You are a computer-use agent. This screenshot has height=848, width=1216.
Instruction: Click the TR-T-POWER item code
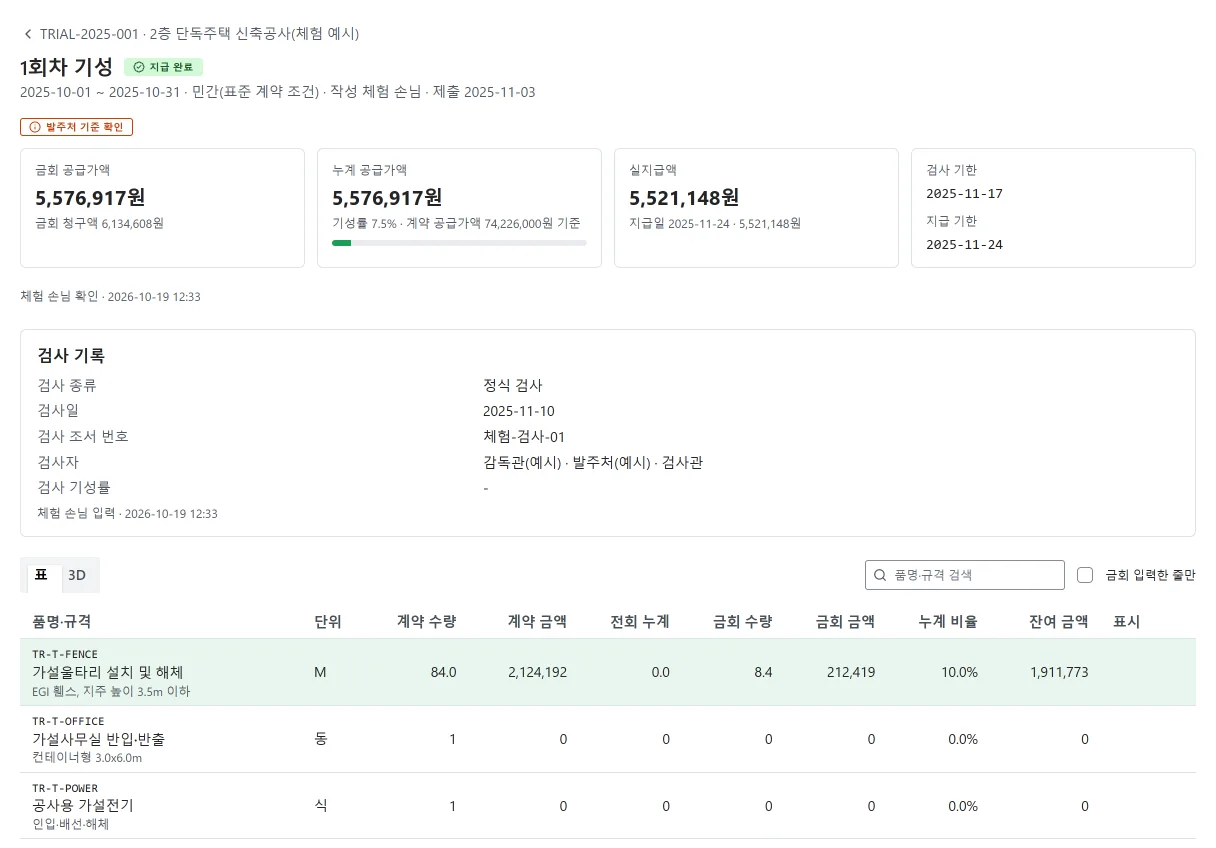pos(65,788)
